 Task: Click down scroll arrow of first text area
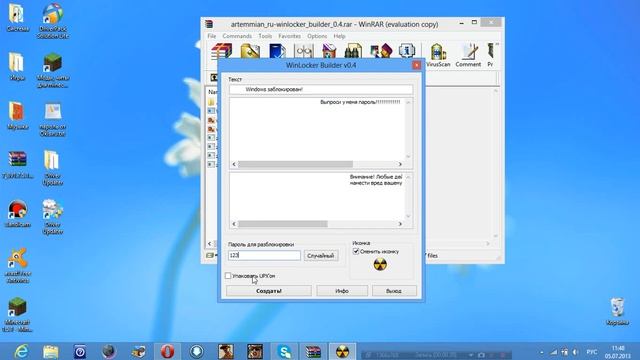click(x=408, y=156)
